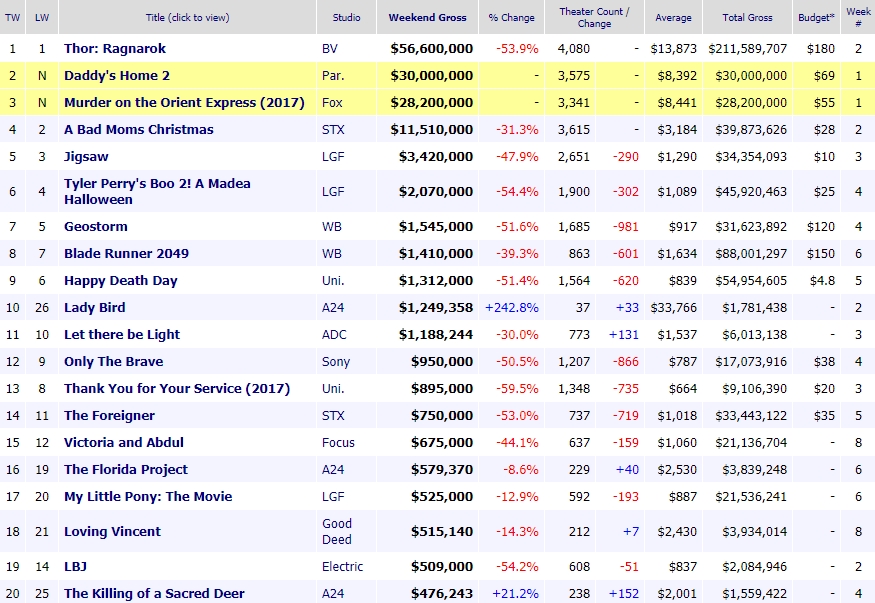
Task: Open Uni. studio link in Happy Death Day row
Action: 333,281
